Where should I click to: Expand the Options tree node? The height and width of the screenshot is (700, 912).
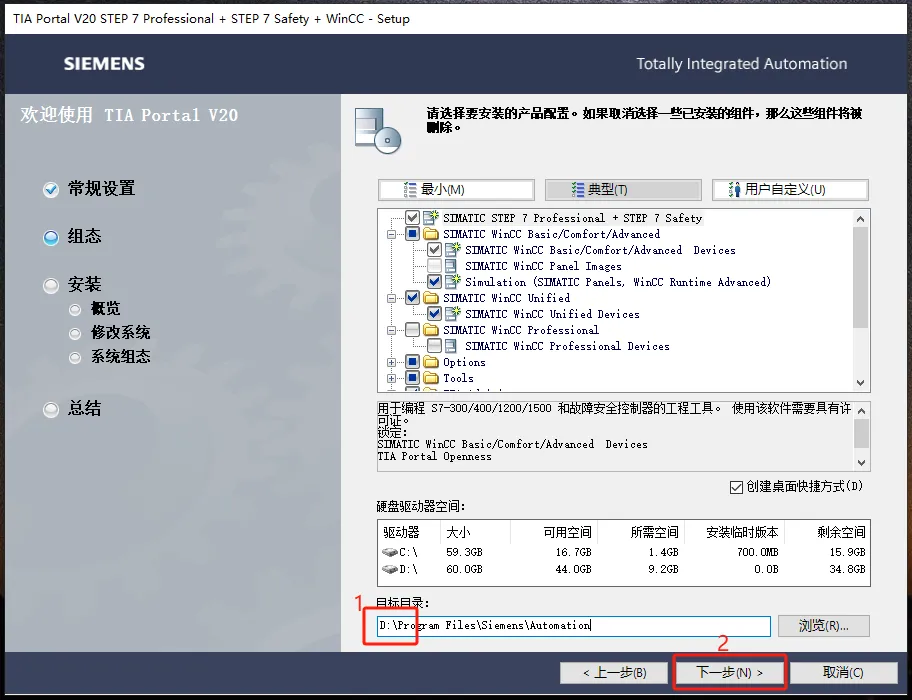pyautogui.click(x=391, y=362)
